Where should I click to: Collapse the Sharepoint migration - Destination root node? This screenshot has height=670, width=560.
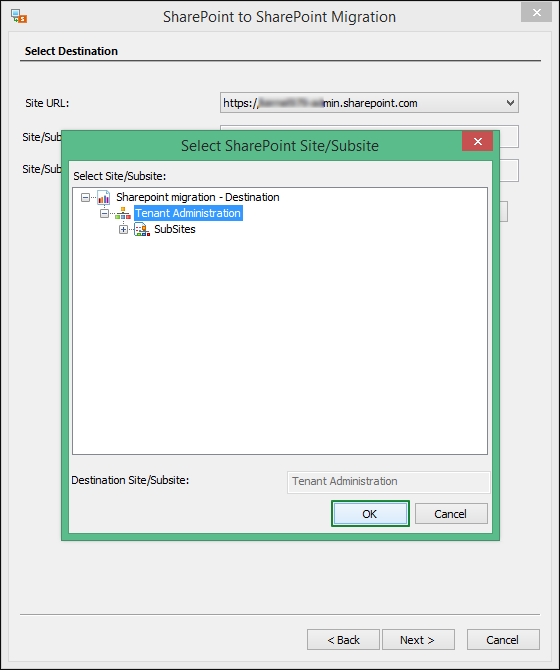85,197
